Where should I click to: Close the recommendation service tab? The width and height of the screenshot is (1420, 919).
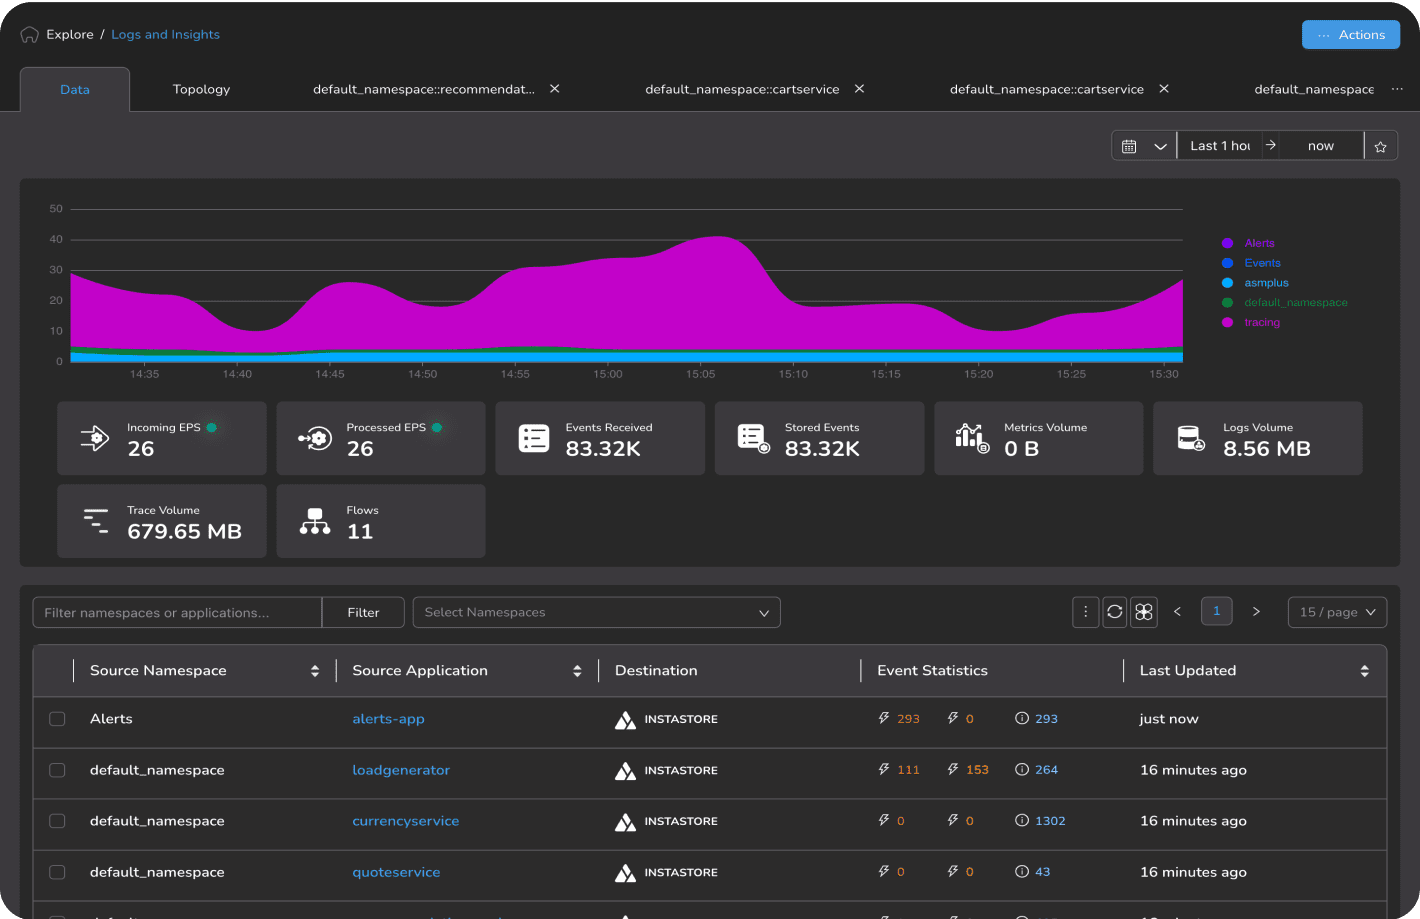tap(555, 89)
